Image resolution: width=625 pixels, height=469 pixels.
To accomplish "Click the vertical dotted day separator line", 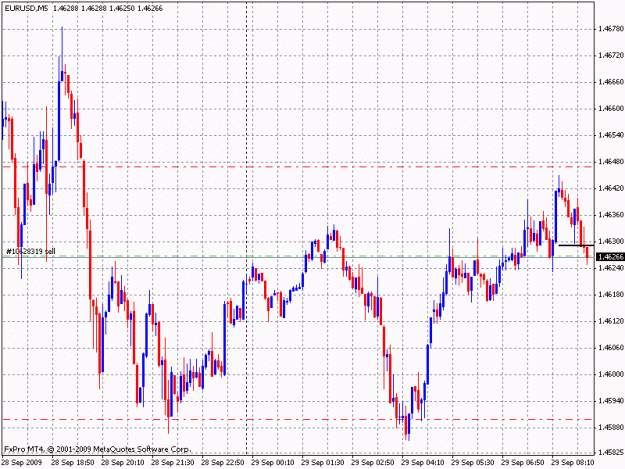I will [246, 228].
